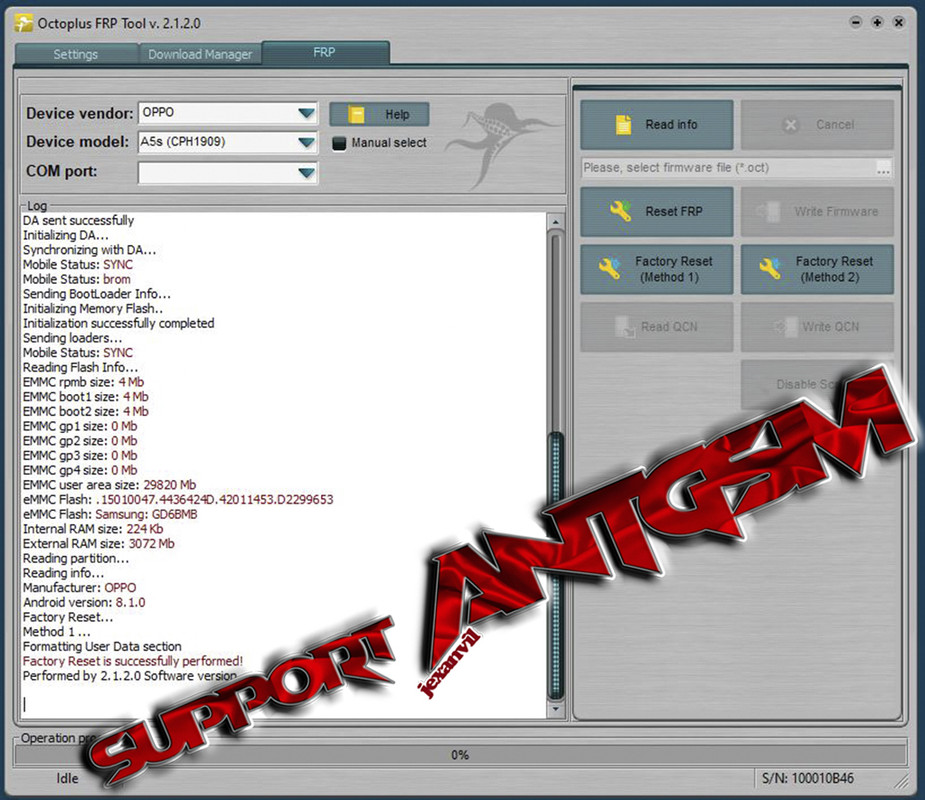Viewport: 925px width, 800px height.
Task: Click the log scroll up arrow
Action: tap(555, 222)
